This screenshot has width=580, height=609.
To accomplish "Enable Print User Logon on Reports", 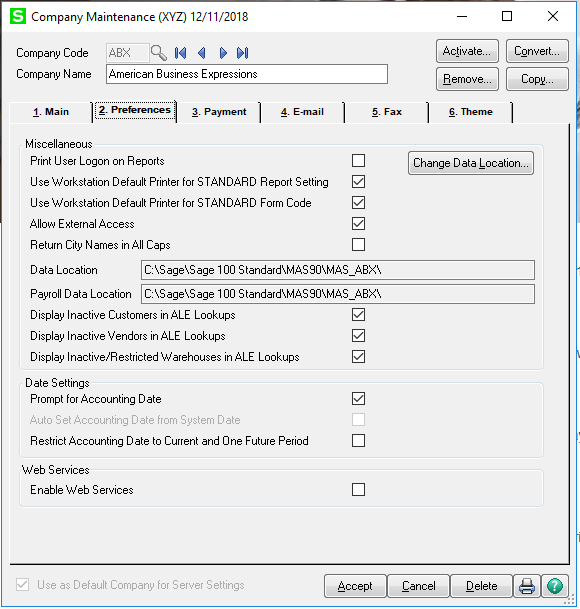I will 358,160.
